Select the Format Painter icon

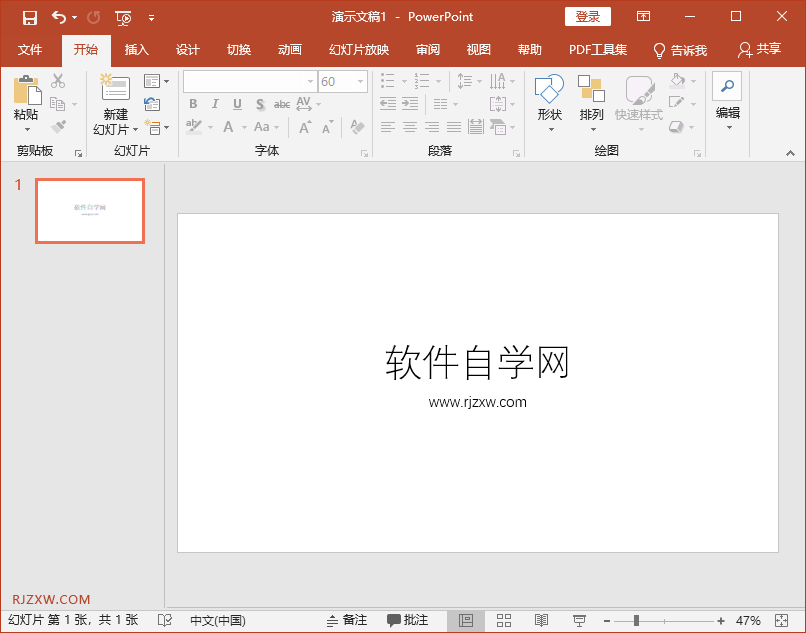click(60, 127)
